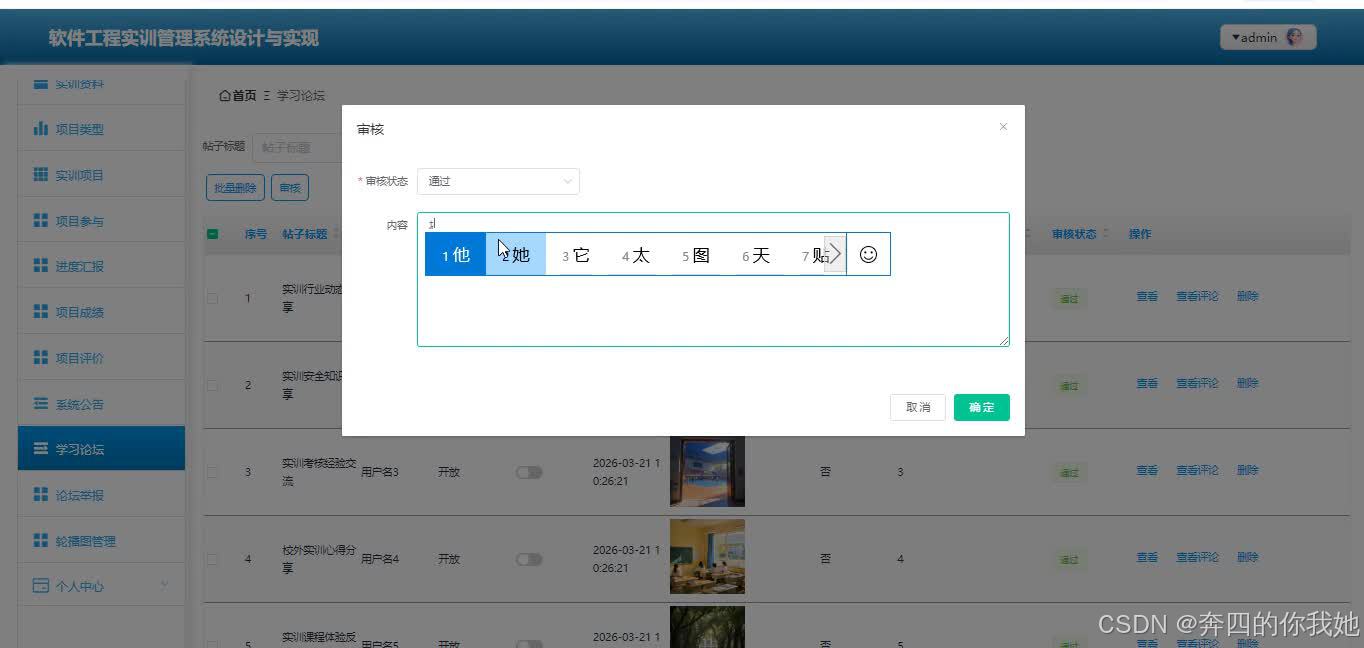Check the checkbox for row 2
The height and width of the screenshot is (648, 1364).
pyautogui.click(x=213, y=384)
